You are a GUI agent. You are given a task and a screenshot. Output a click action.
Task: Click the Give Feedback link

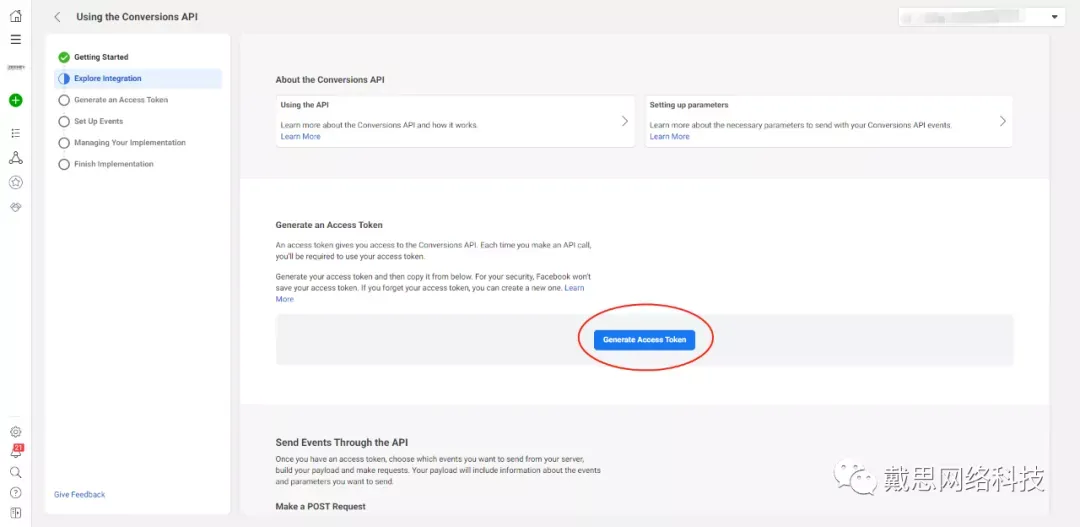click(79, 495)
